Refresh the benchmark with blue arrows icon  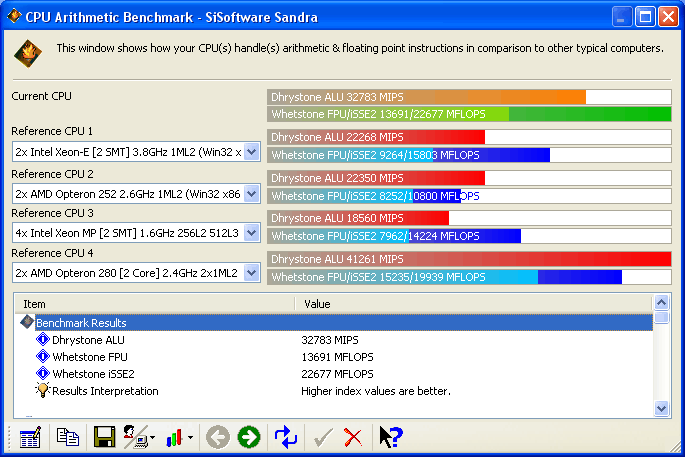click(286, 437)
